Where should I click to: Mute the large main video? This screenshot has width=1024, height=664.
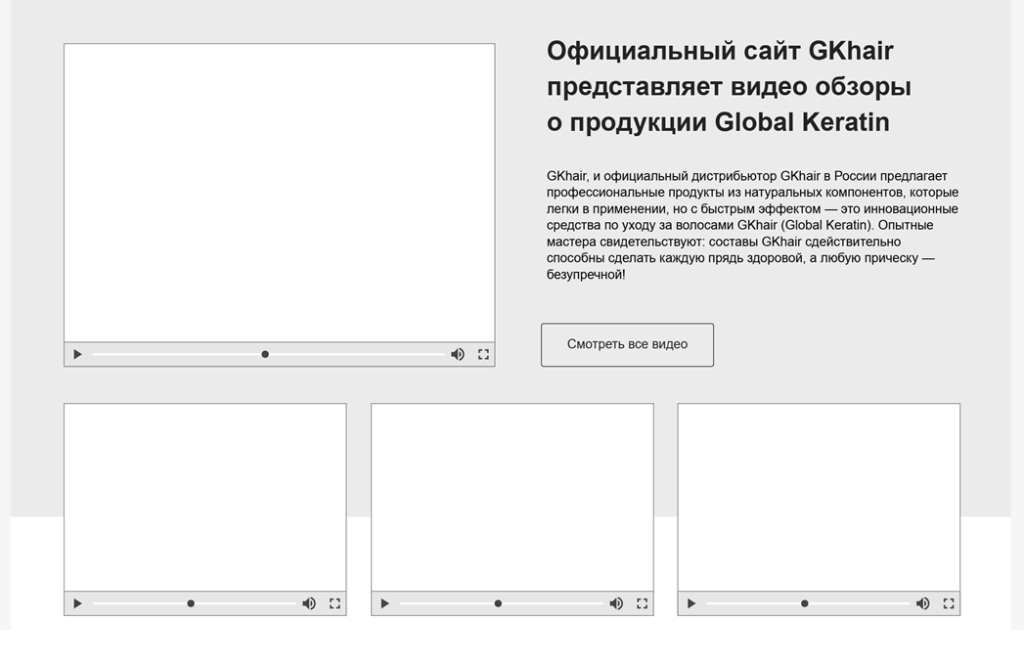457,354
